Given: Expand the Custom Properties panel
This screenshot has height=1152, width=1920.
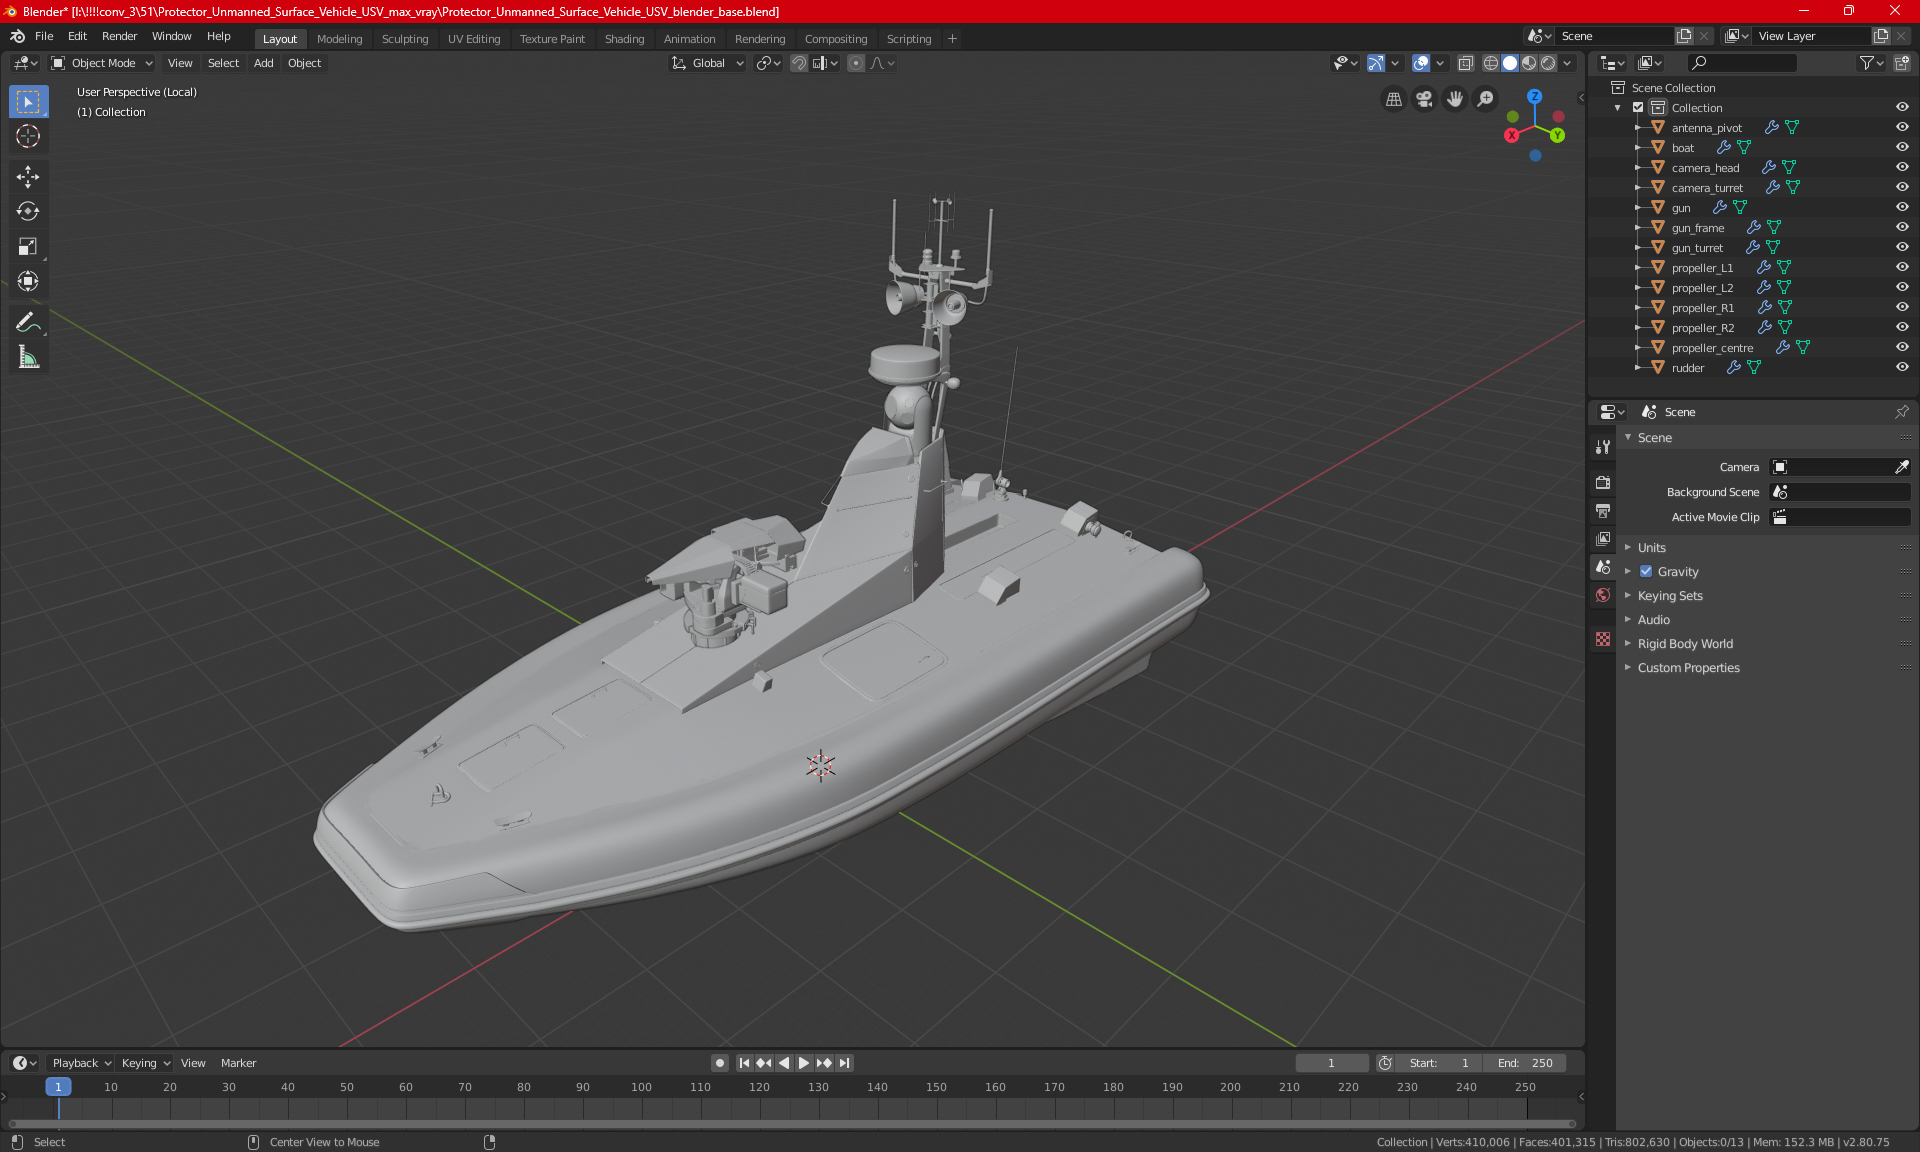Looking at the screenshot, I should tap(1688, 667).
